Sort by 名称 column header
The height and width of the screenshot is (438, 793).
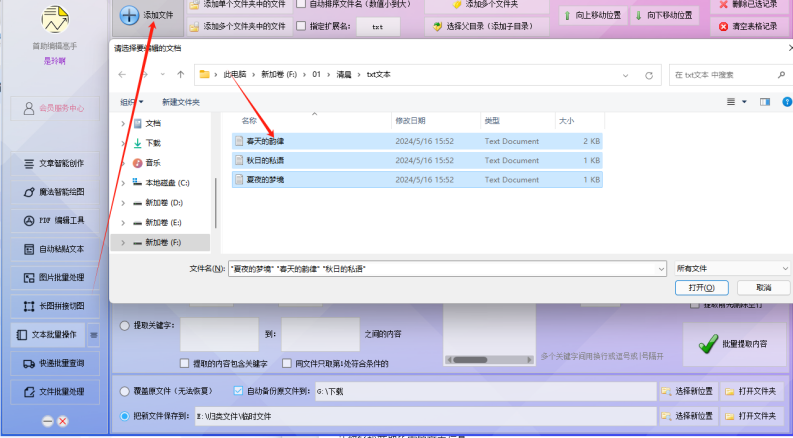(249, 121)
